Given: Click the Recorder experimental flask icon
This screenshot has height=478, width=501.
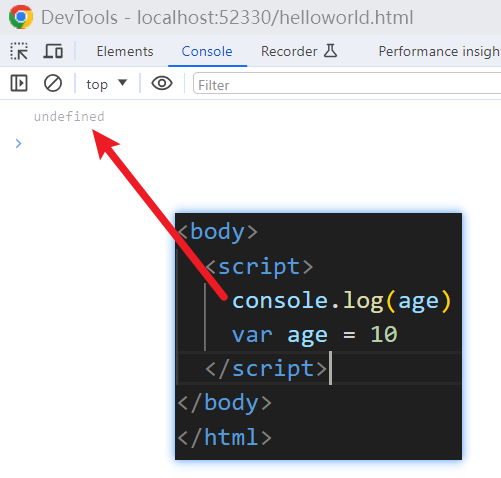Looking at the screenshot, I should point(330,51).
